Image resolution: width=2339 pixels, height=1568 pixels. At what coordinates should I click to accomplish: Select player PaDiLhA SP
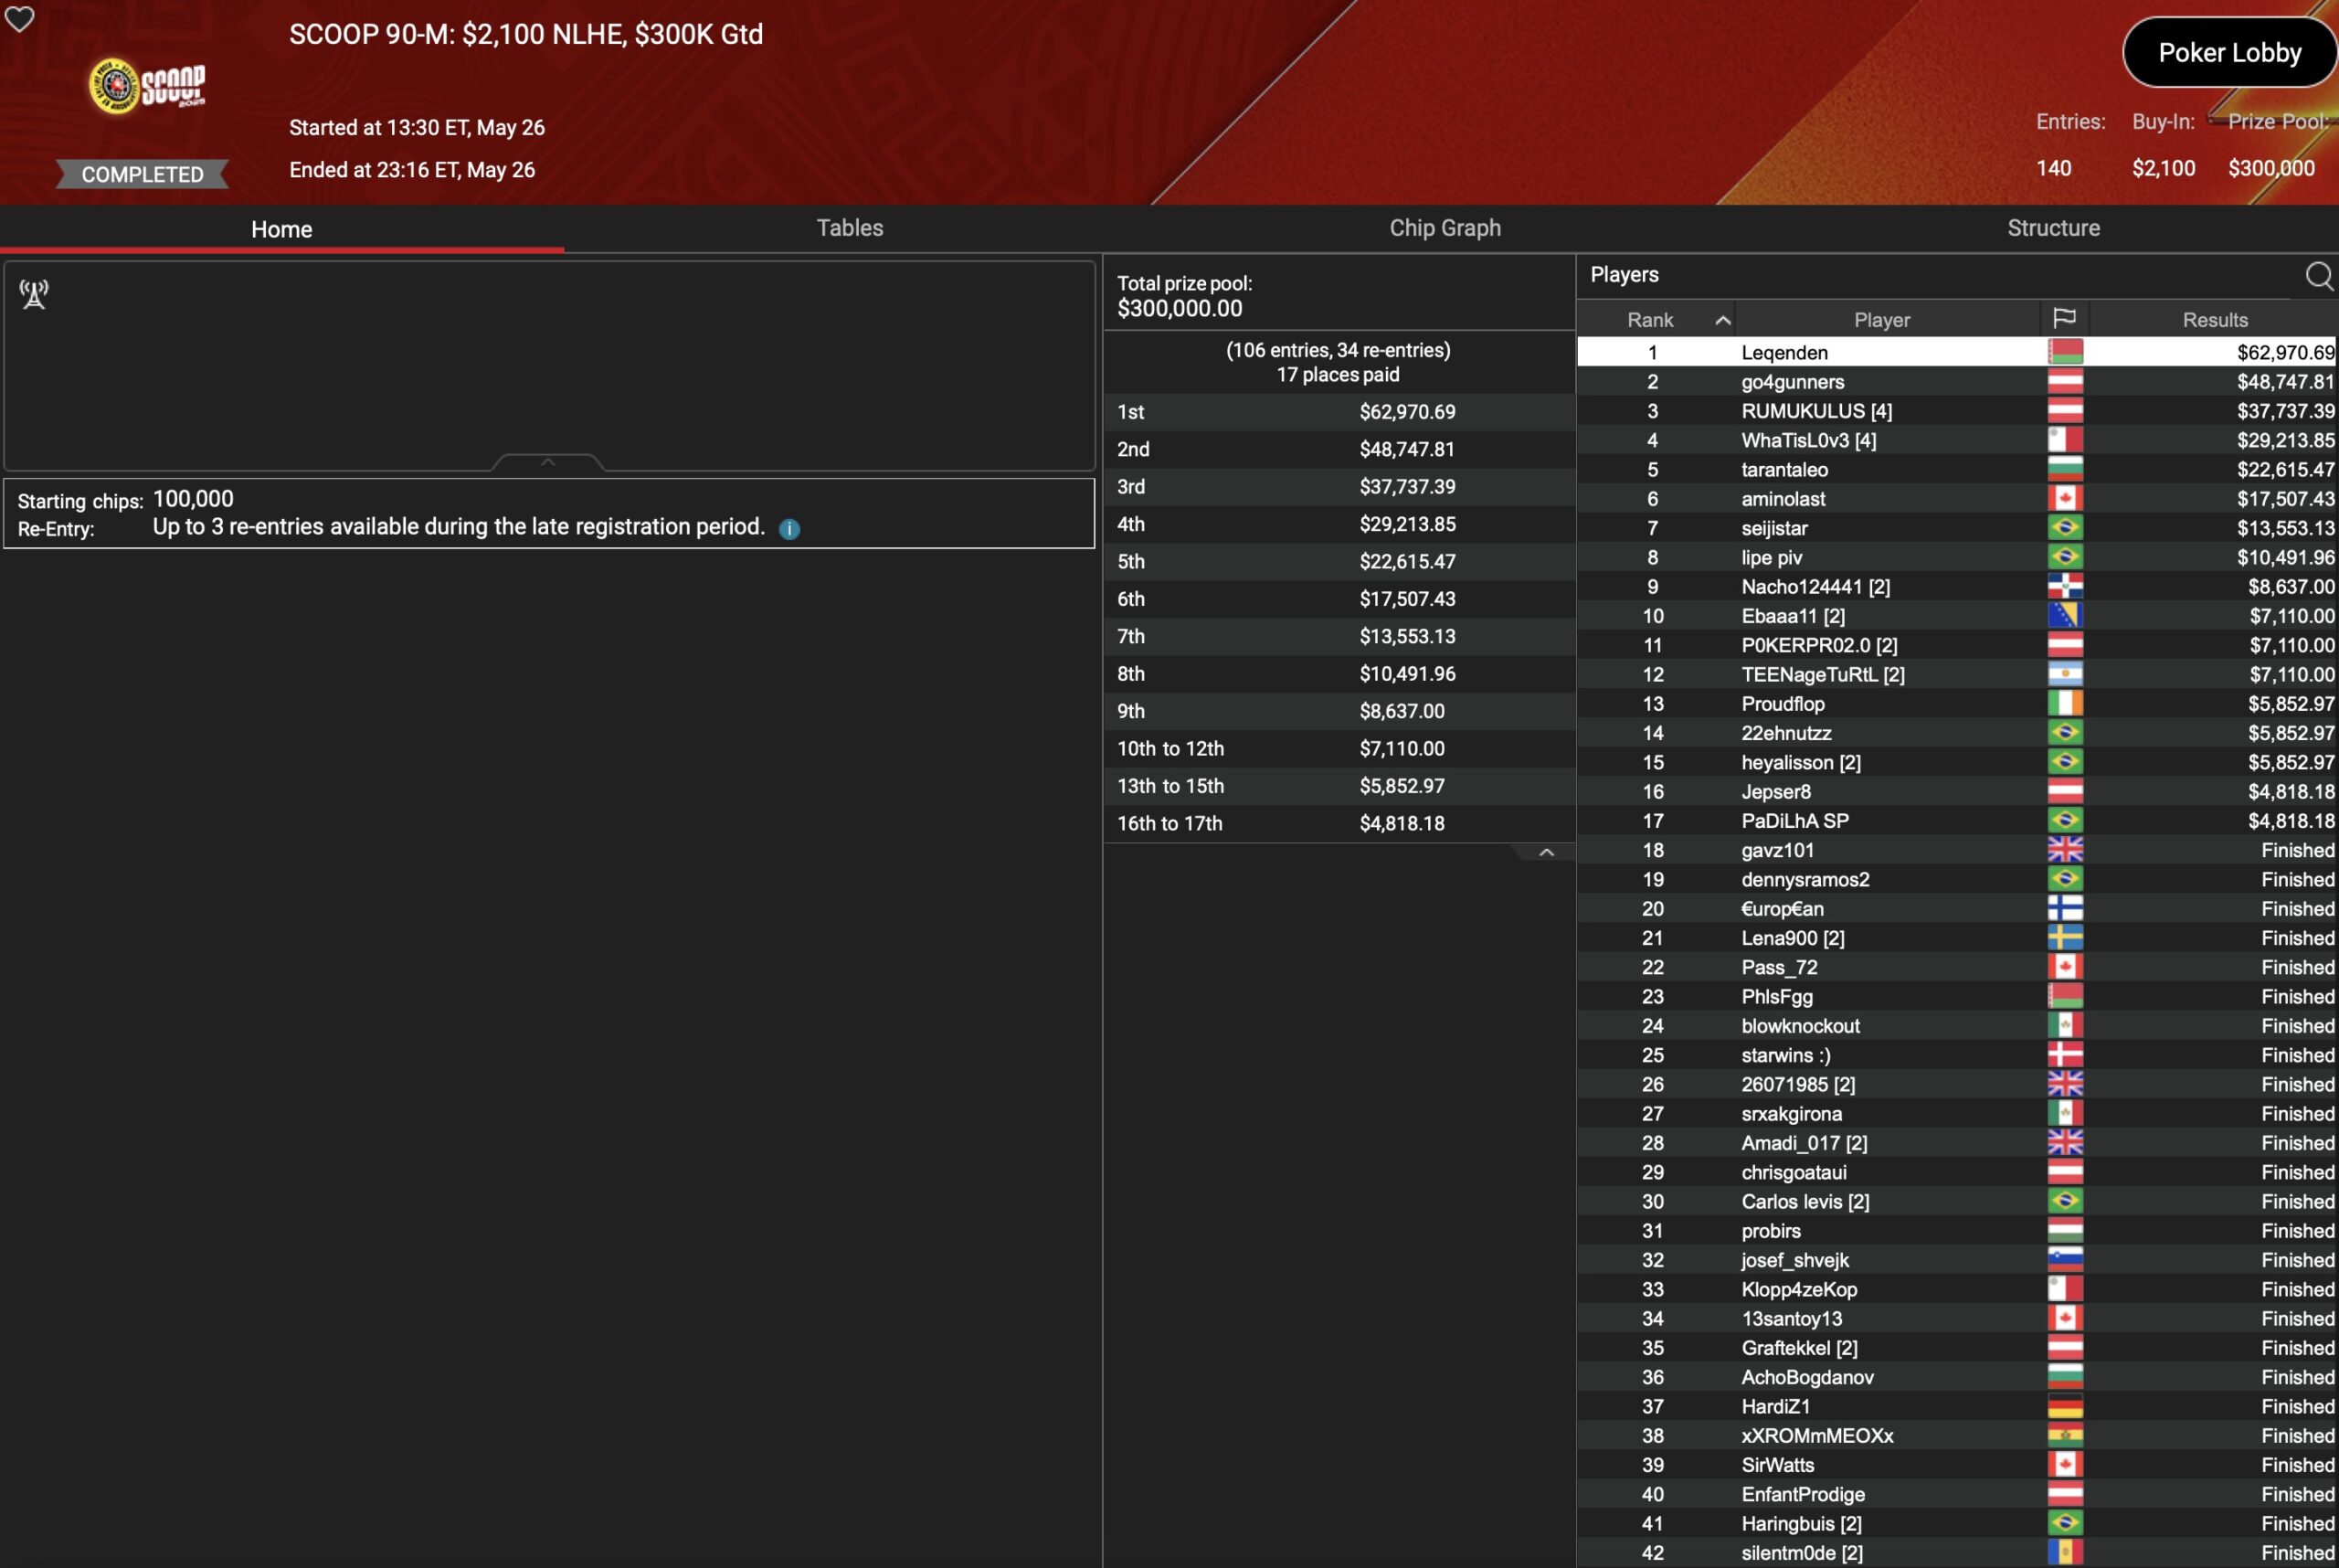(1957, 821)
